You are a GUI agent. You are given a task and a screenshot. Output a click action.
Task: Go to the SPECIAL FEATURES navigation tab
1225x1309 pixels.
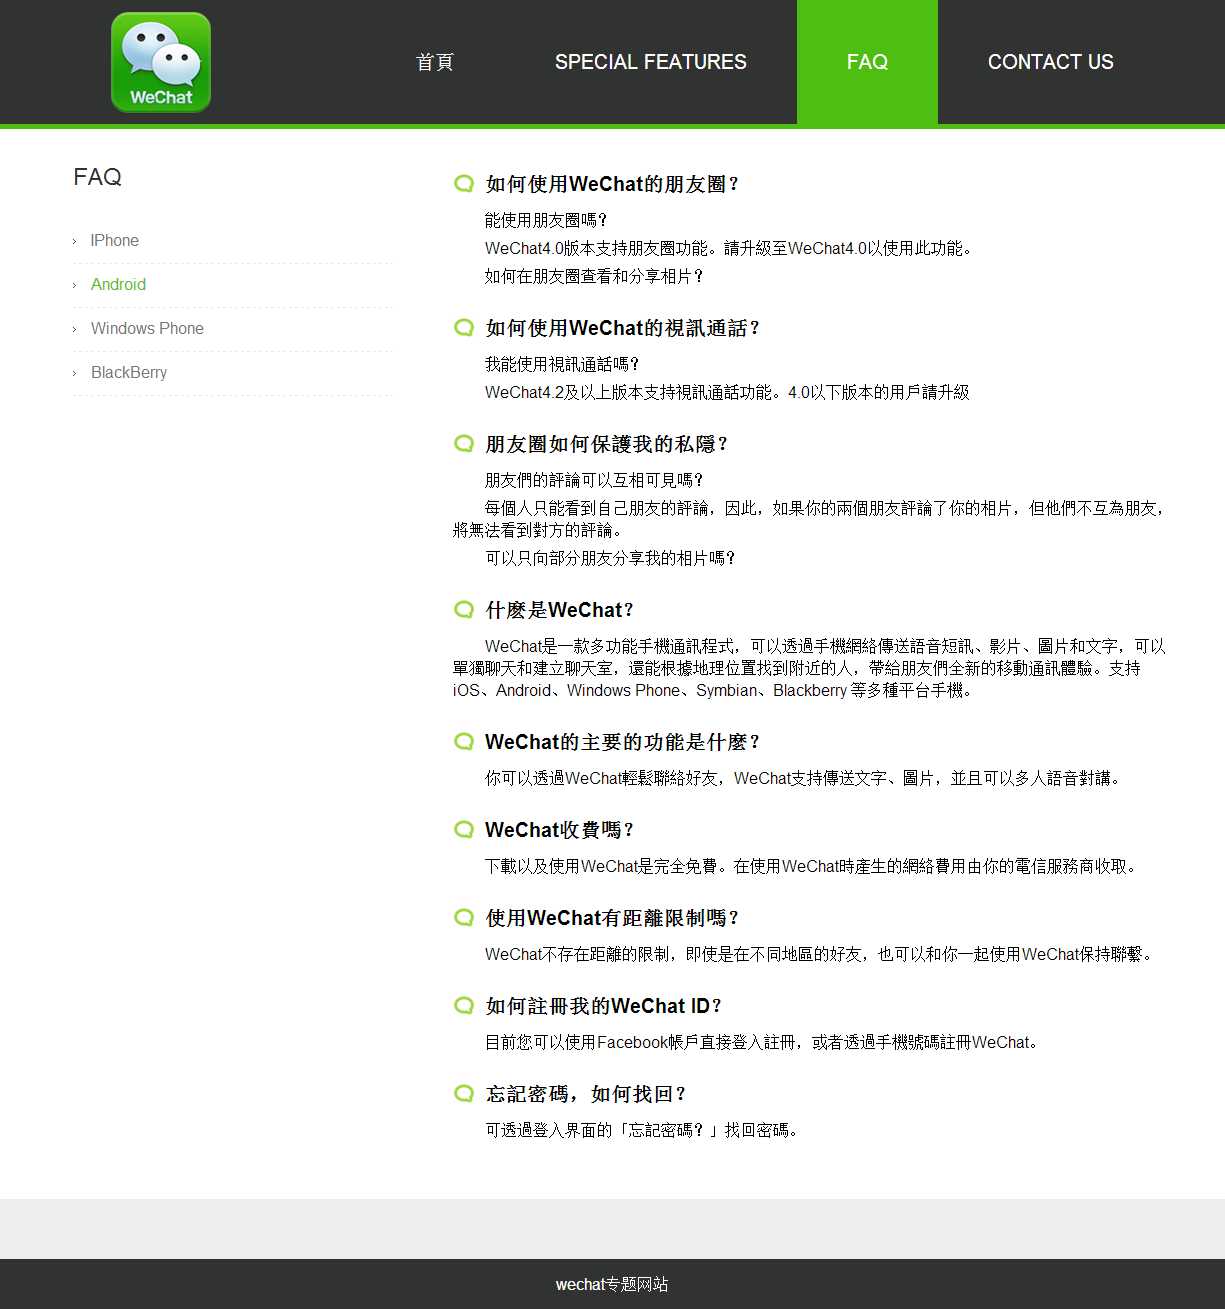(650, 62)
